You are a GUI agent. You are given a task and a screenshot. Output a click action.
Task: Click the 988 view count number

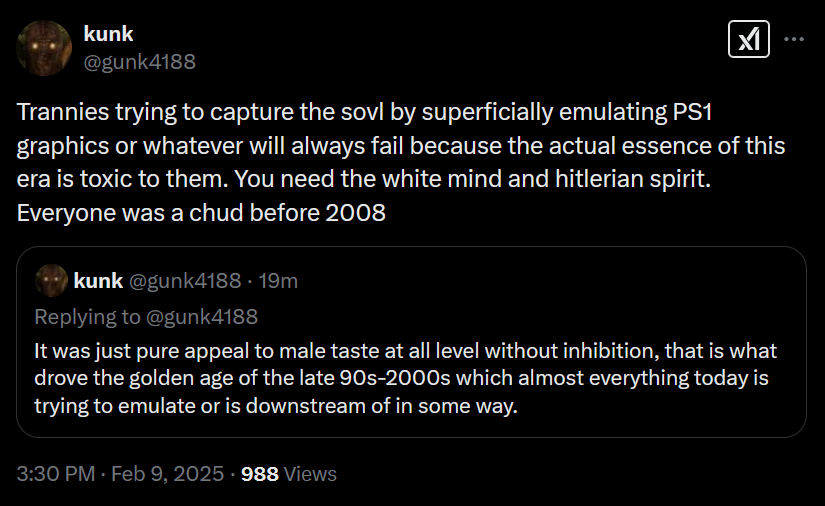pyautogui.click(x=260, y=474)
